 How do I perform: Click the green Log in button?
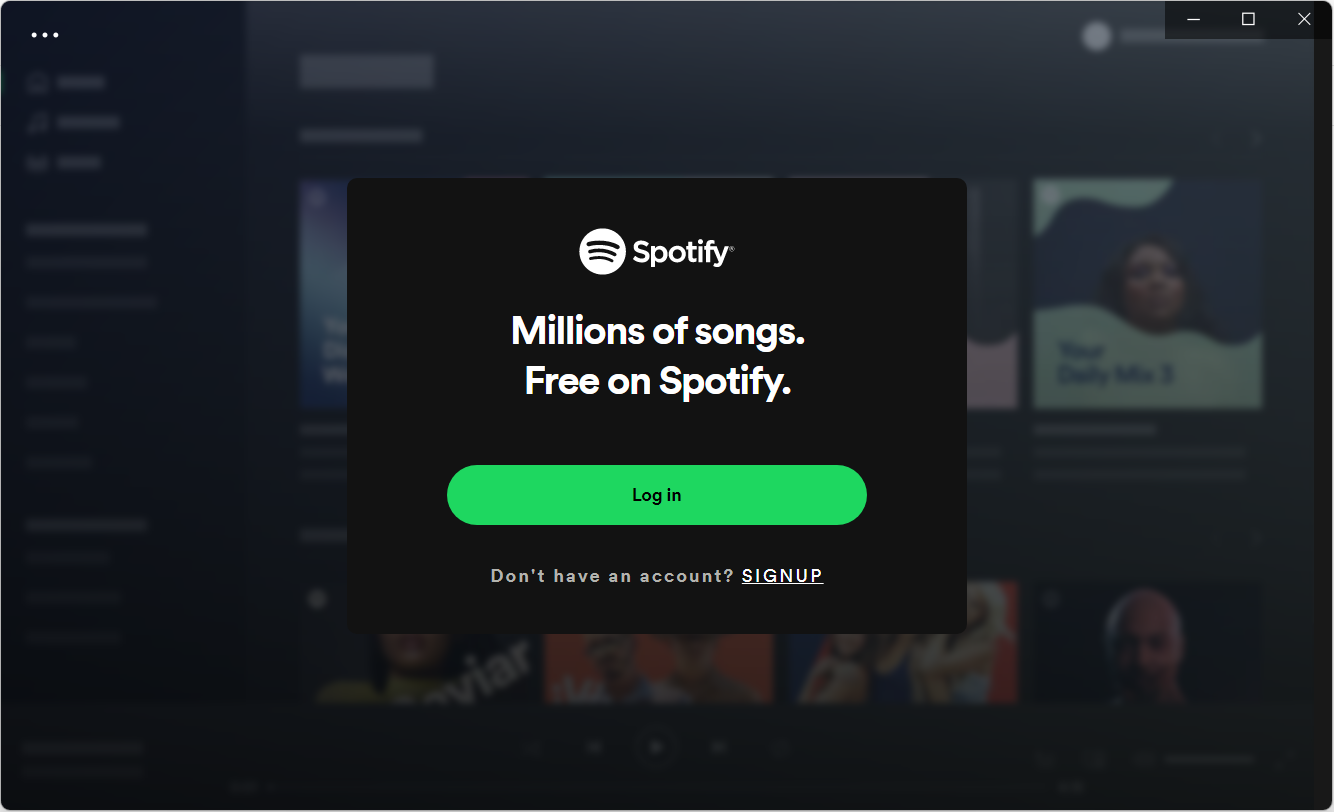coord(656,495)
